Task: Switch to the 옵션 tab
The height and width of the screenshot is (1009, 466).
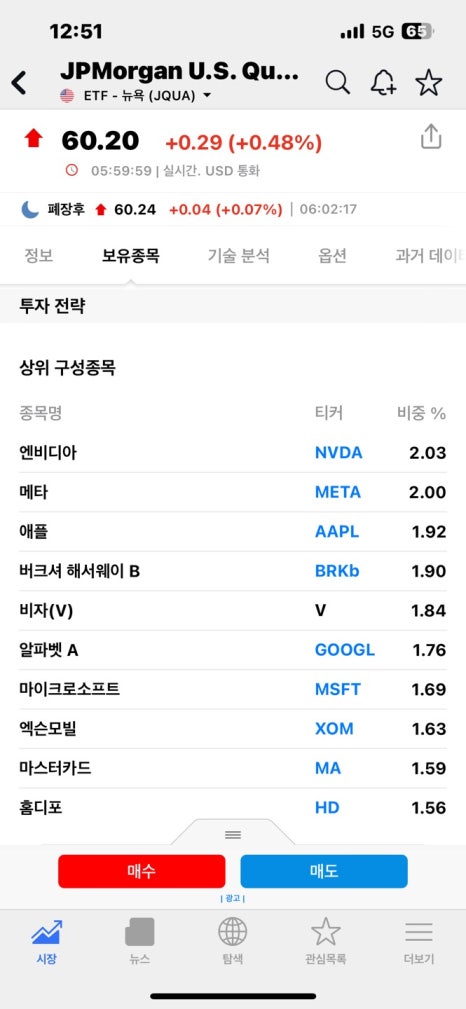Action: [x=332, y=255]
